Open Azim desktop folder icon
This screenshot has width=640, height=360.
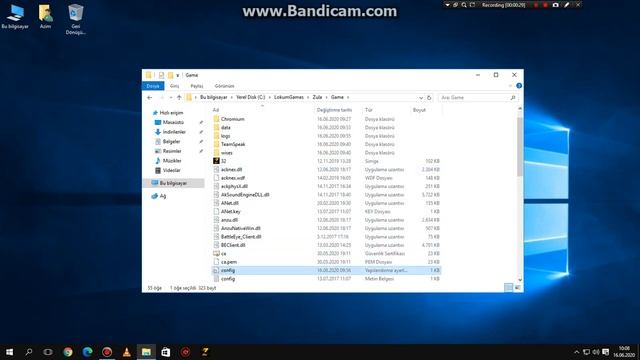(45, 17)
